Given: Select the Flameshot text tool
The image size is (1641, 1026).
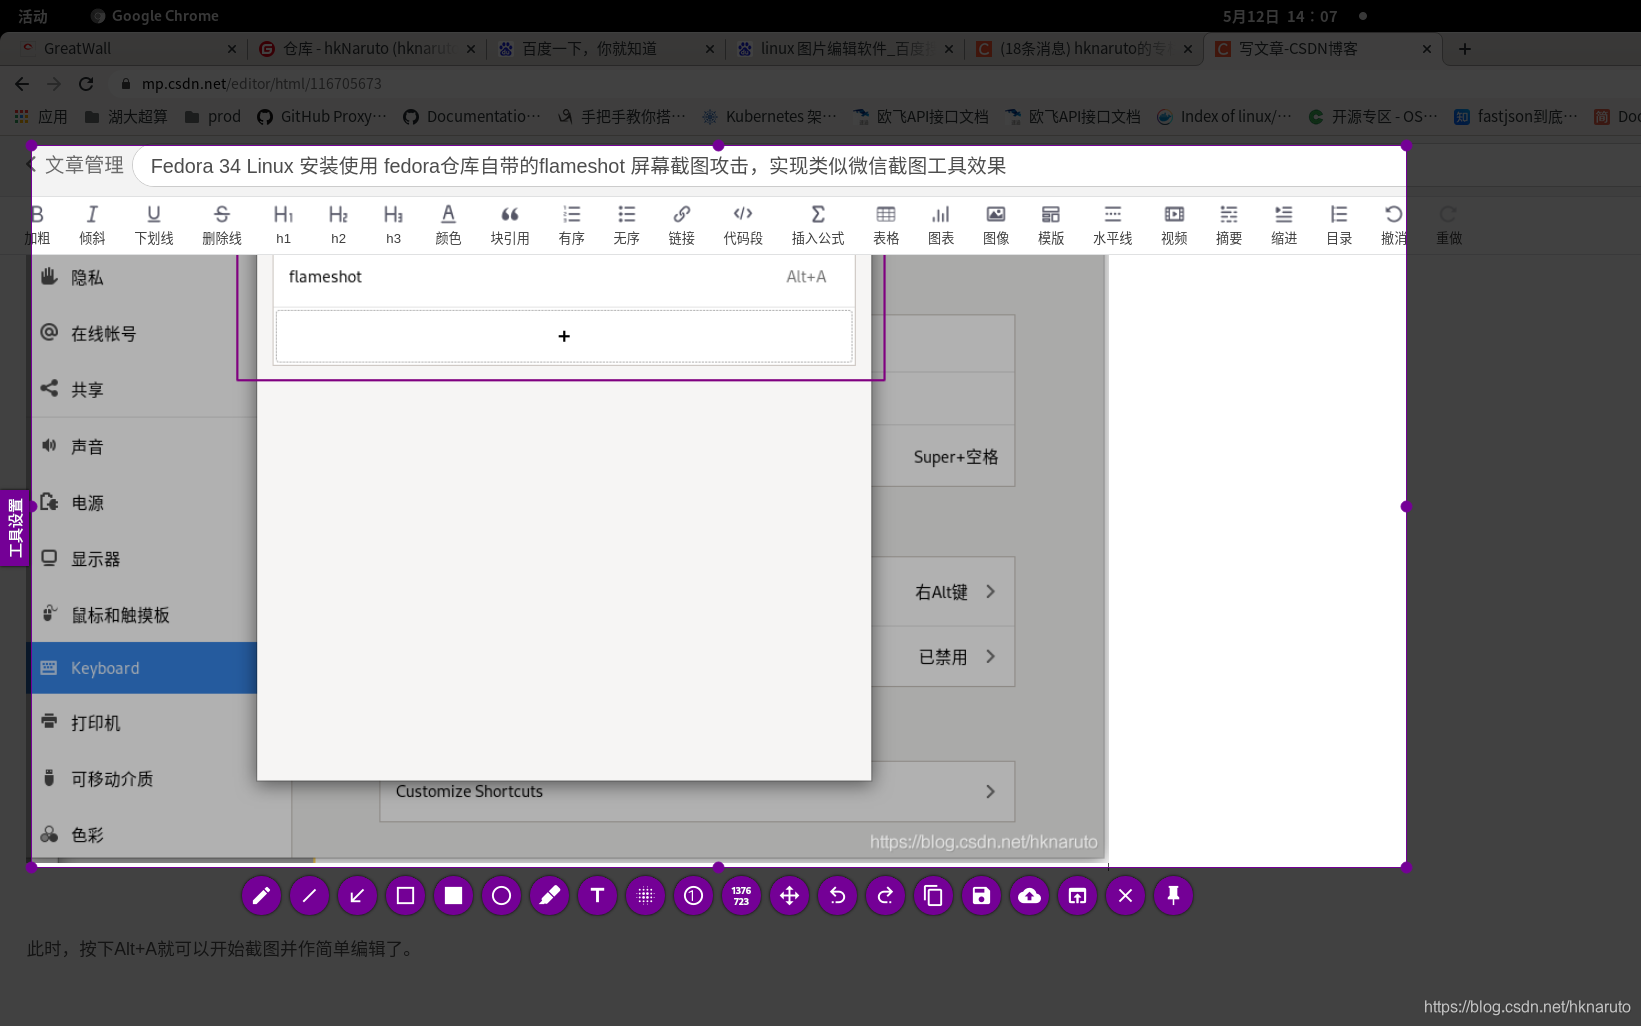Looking at the screenshot, I should point(597,896).
